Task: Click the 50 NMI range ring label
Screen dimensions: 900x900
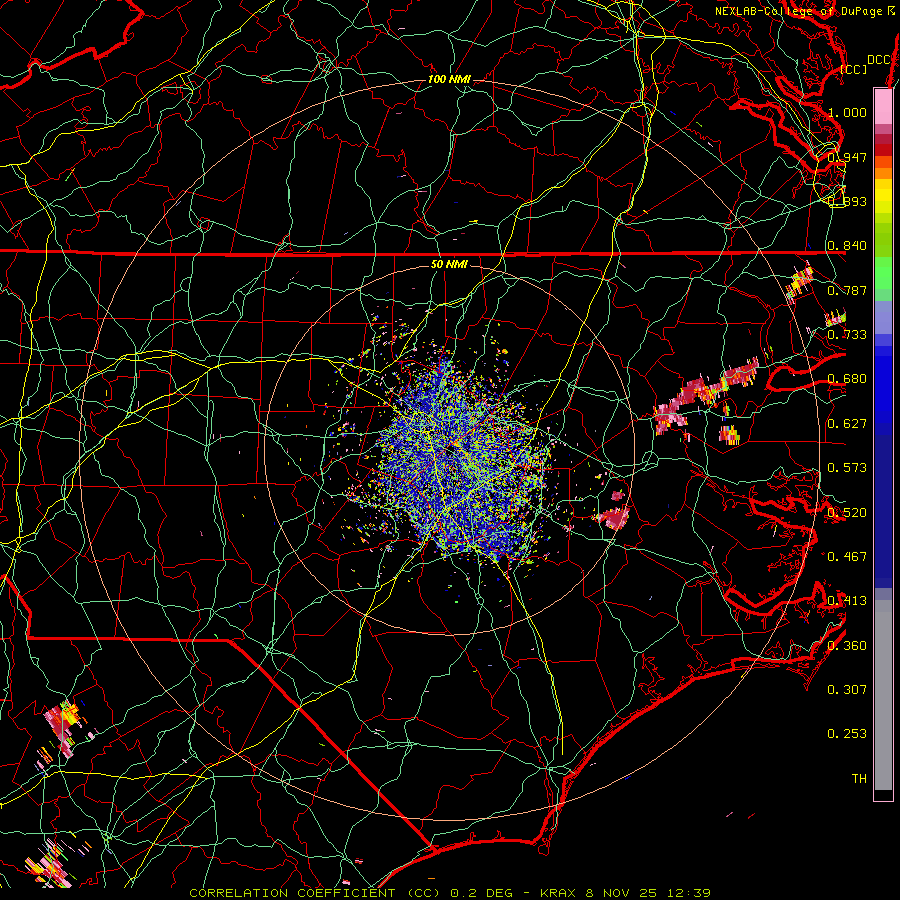Action: click(449, 264)
